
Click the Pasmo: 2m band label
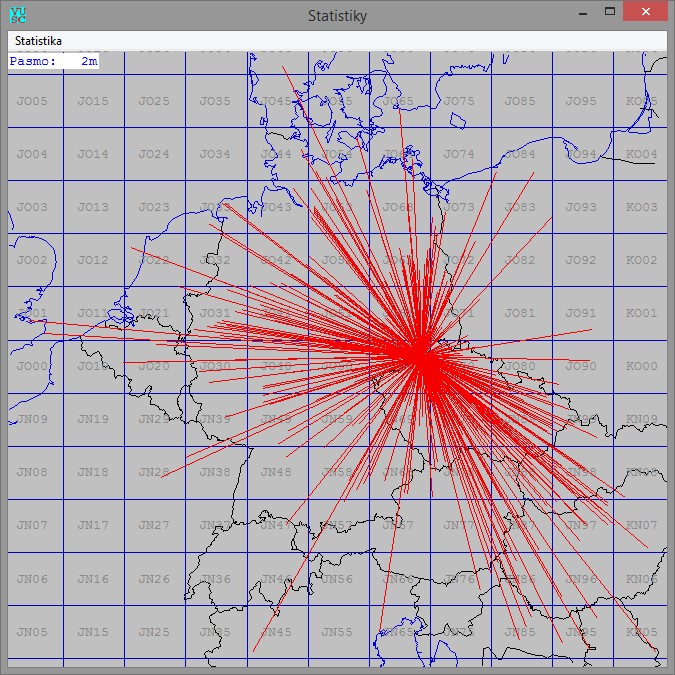(53, 61)
